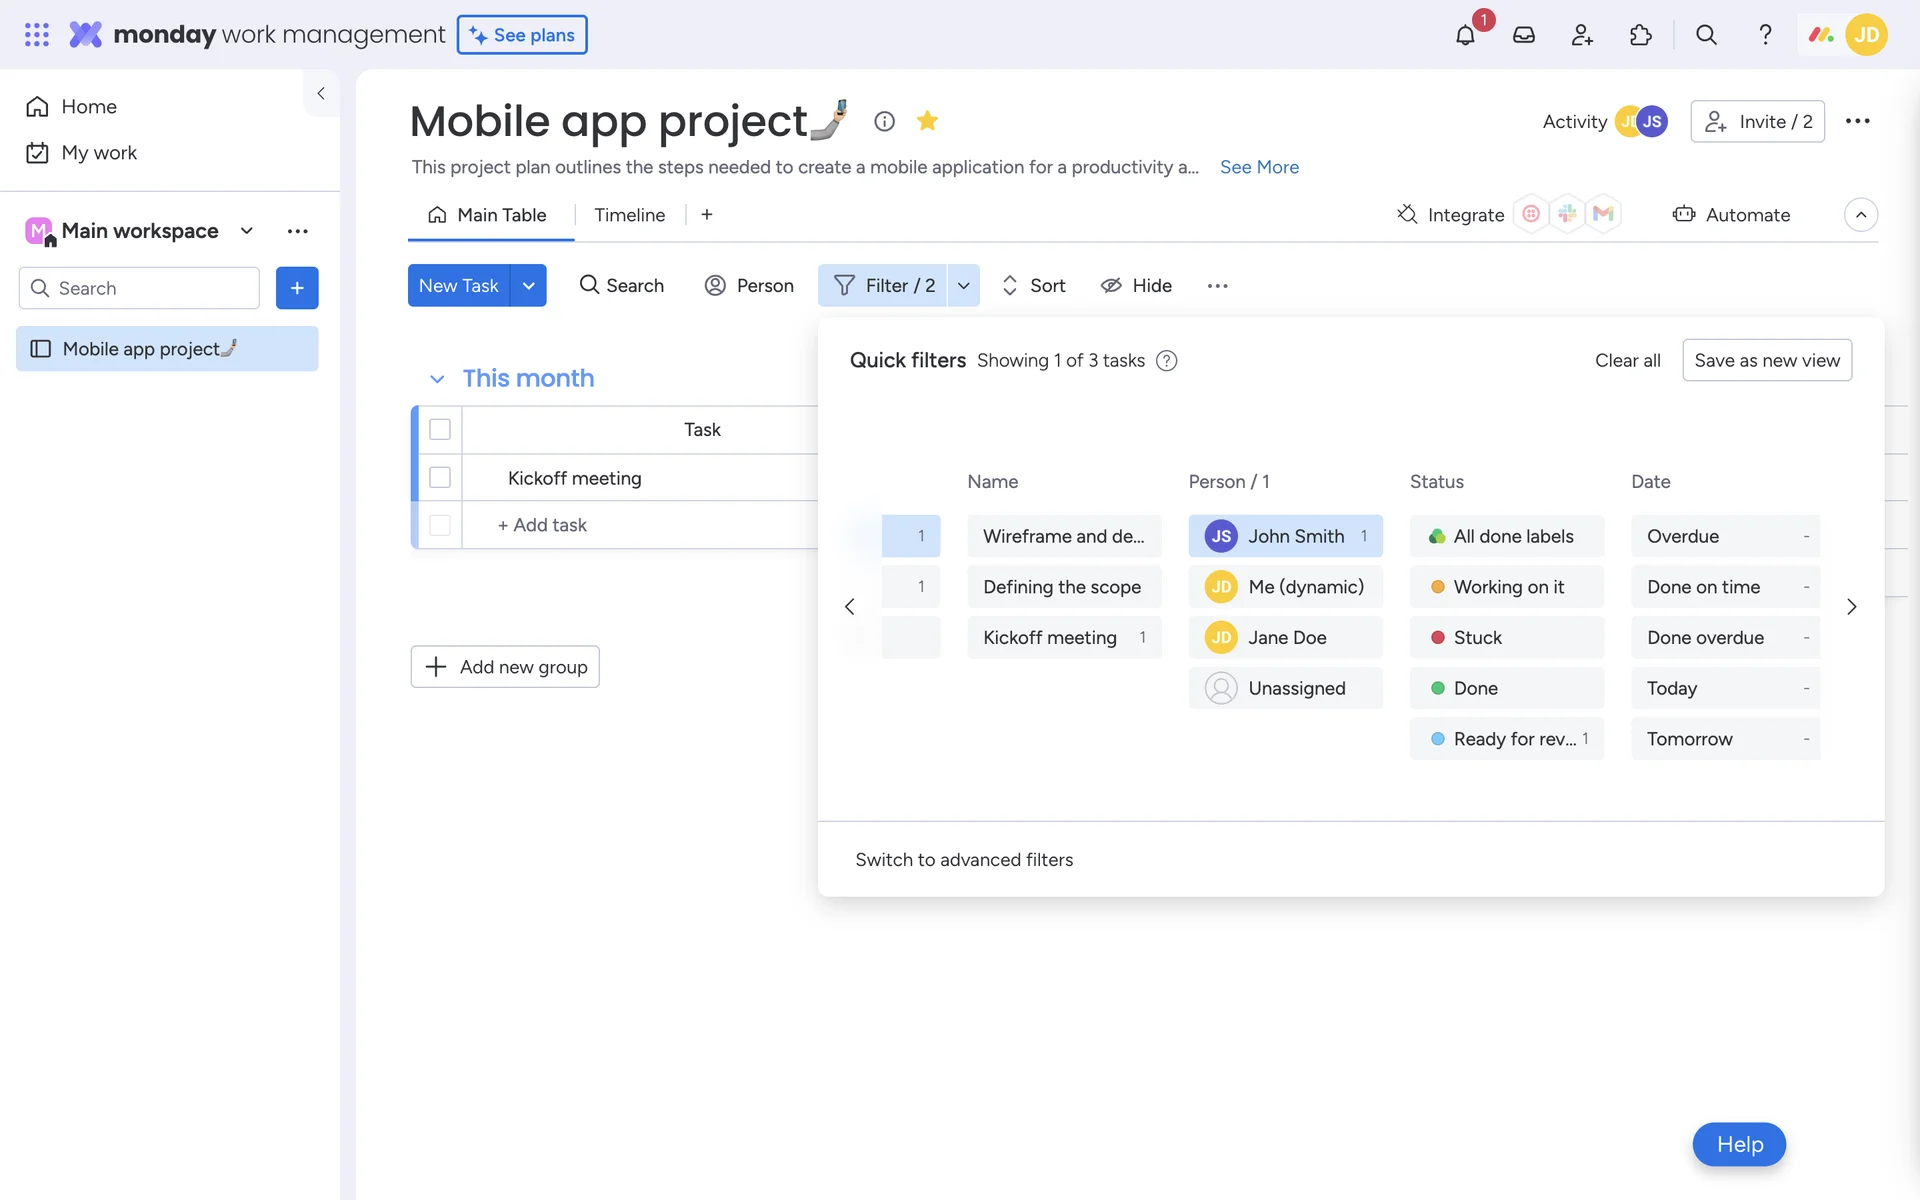1920x1200 pixels.
Task: Open the help question mark icon
Action: (1765, 35)
